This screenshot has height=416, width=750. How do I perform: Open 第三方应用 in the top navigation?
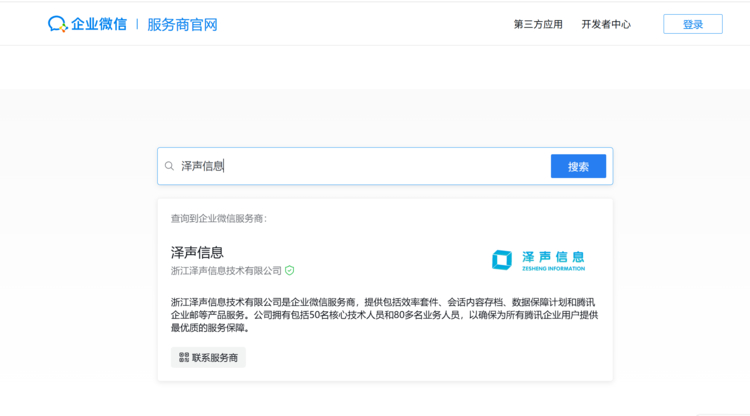coord(538,24)
